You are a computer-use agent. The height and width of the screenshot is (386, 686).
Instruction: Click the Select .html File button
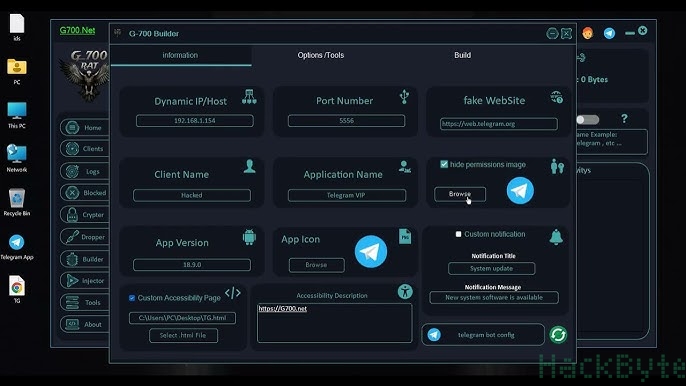point(183,335)
